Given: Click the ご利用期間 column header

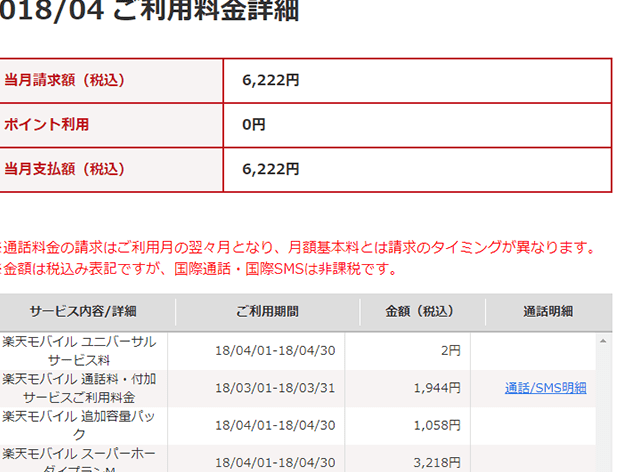Looking at the screenshot, I should point(267,311).
